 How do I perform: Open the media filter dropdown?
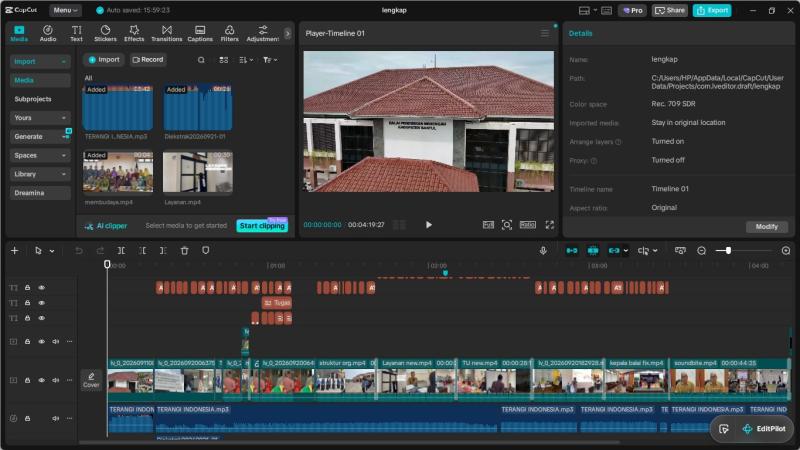click(x=270, y=60)
